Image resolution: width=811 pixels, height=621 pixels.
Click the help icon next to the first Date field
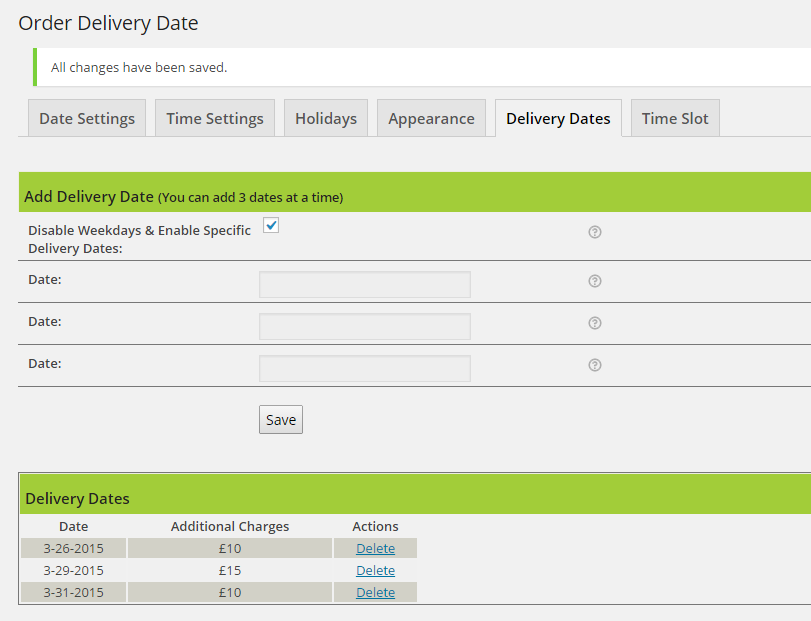[x=594, y=281]
